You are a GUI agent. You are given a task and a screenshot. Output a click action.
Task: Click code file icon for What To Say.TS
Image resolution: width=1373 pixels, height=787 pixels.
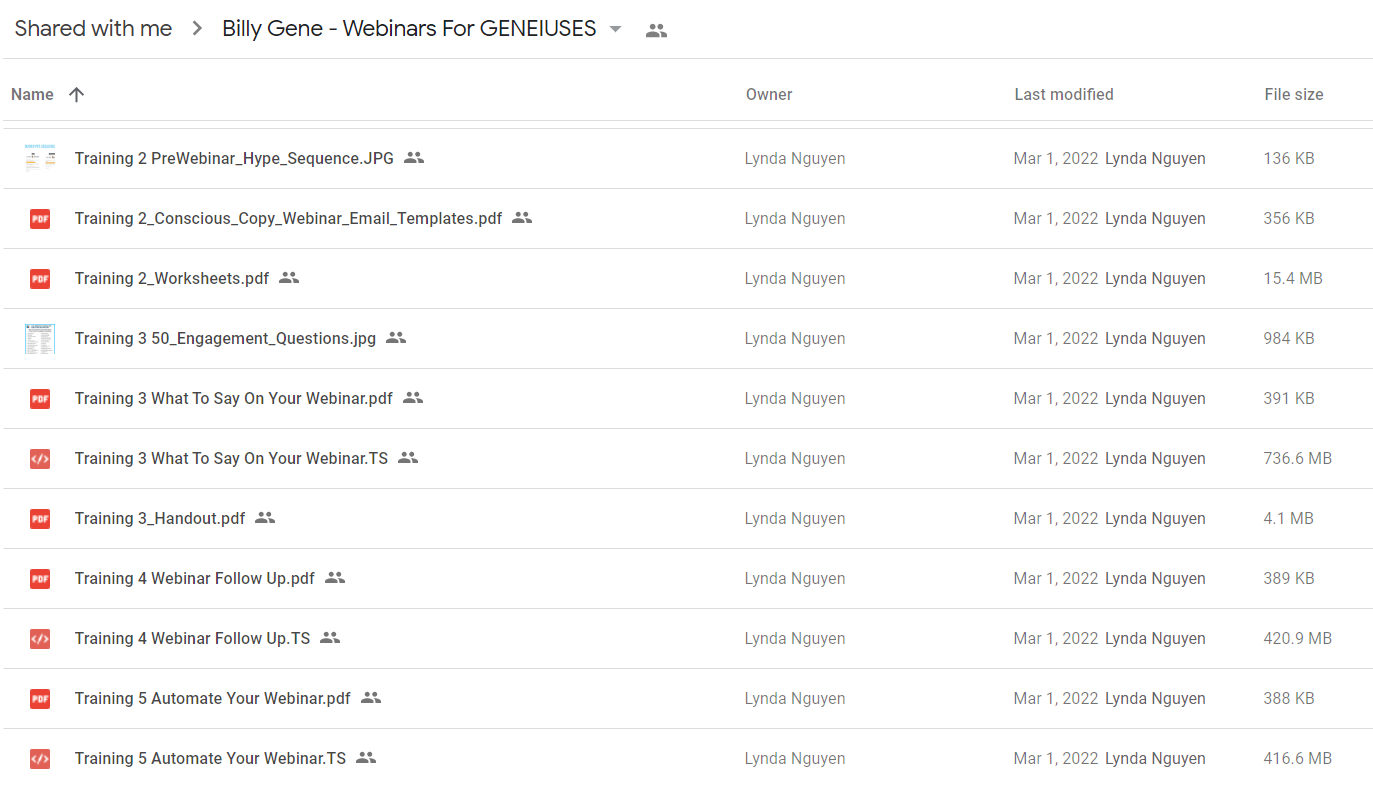tap(40, 458)
